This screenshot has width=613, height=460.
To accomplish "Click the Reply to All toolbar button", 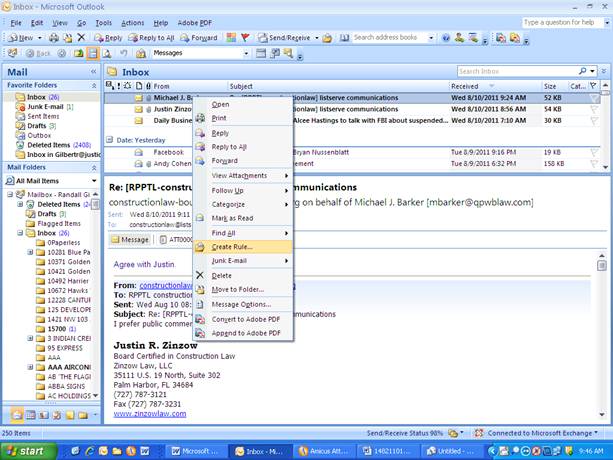I will coord(151,38).
